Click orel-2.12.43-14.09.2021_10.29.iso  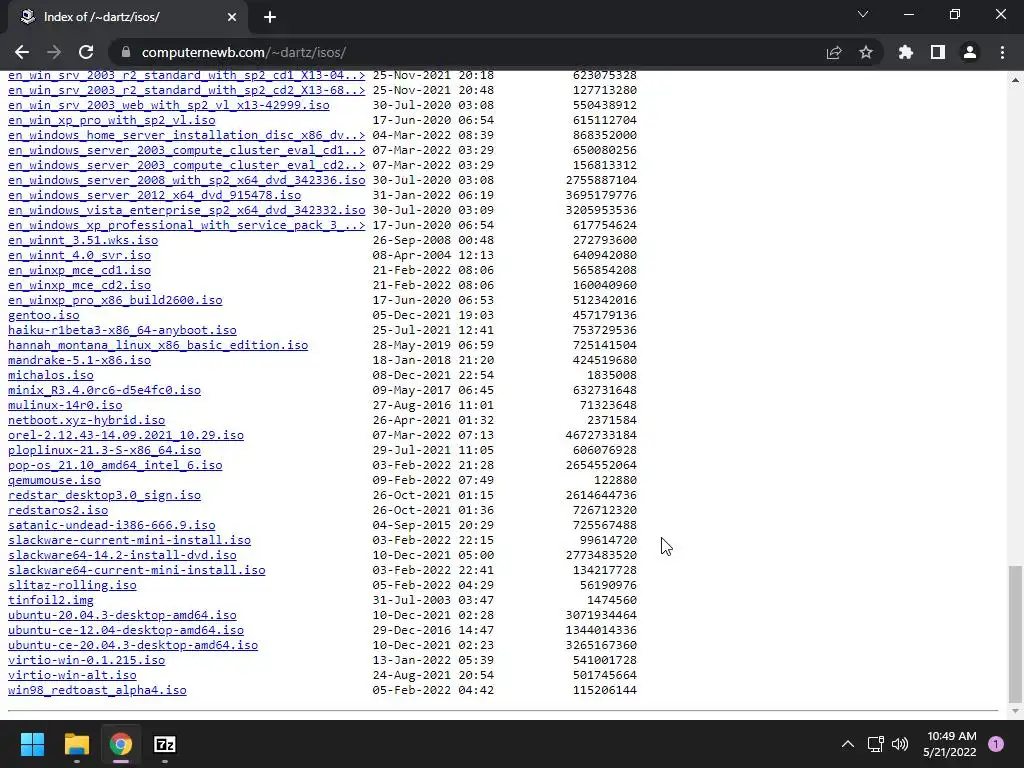tap(126, 436)
